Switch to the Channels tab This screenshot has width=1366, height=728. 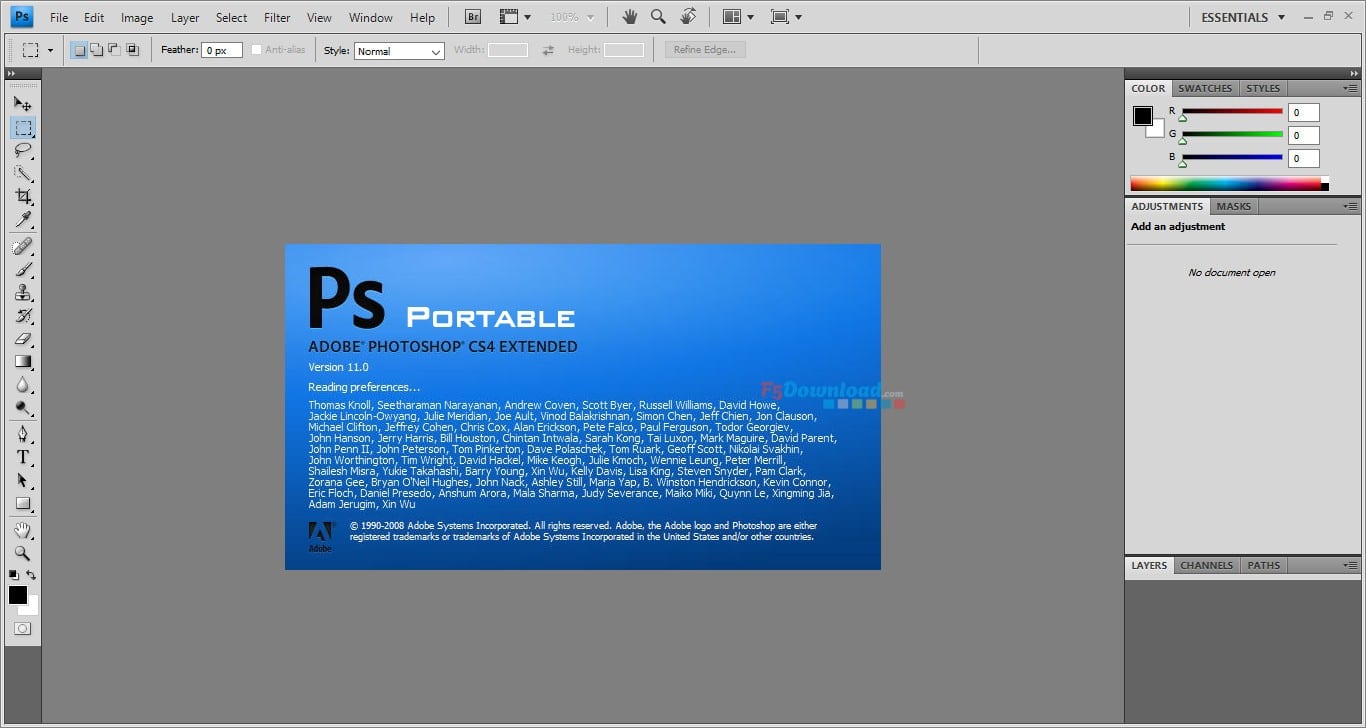[1206, 565]
